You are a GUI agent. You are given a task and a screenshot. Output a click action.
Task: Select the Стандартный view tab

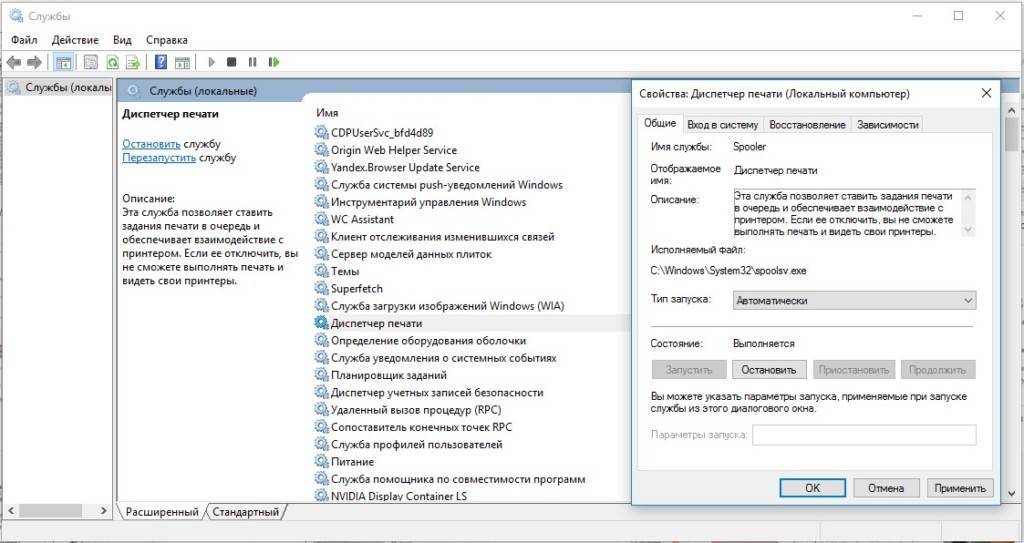246,512
